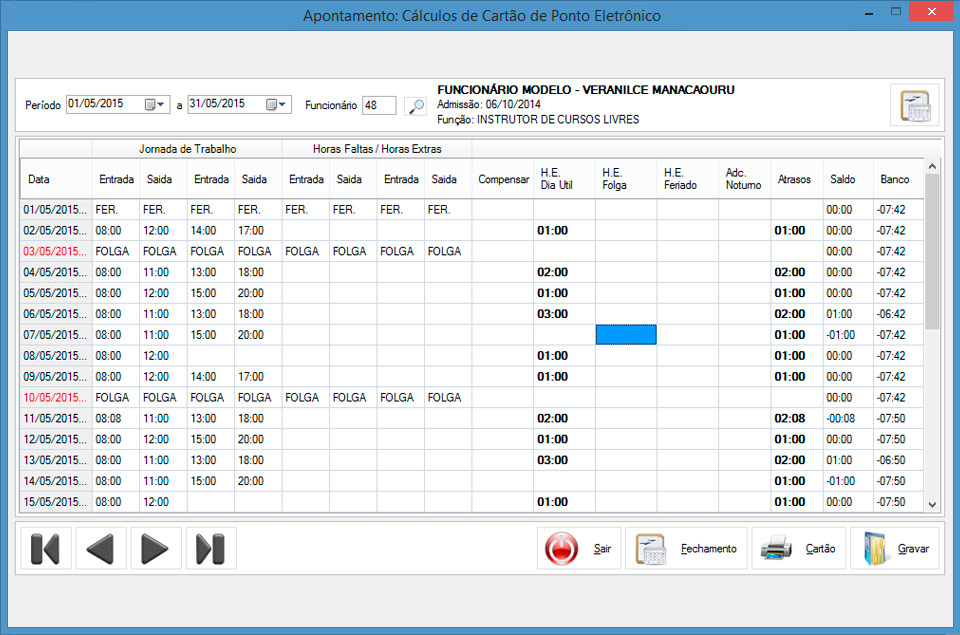The height and width of the screenshot is (635, 960).
Task: Click the Atrasos column header
Action: coord(797,179)
